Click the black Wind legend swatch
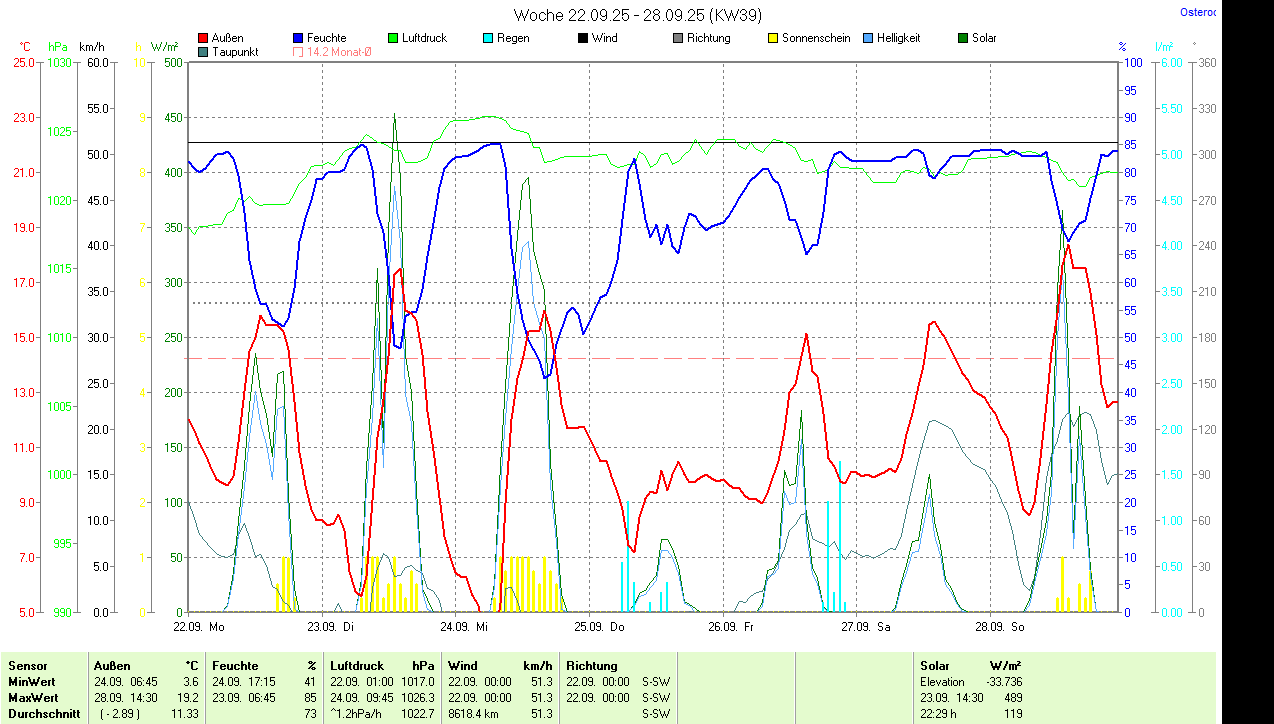This screenshot has height=724, width=1274. coord(582,38)
